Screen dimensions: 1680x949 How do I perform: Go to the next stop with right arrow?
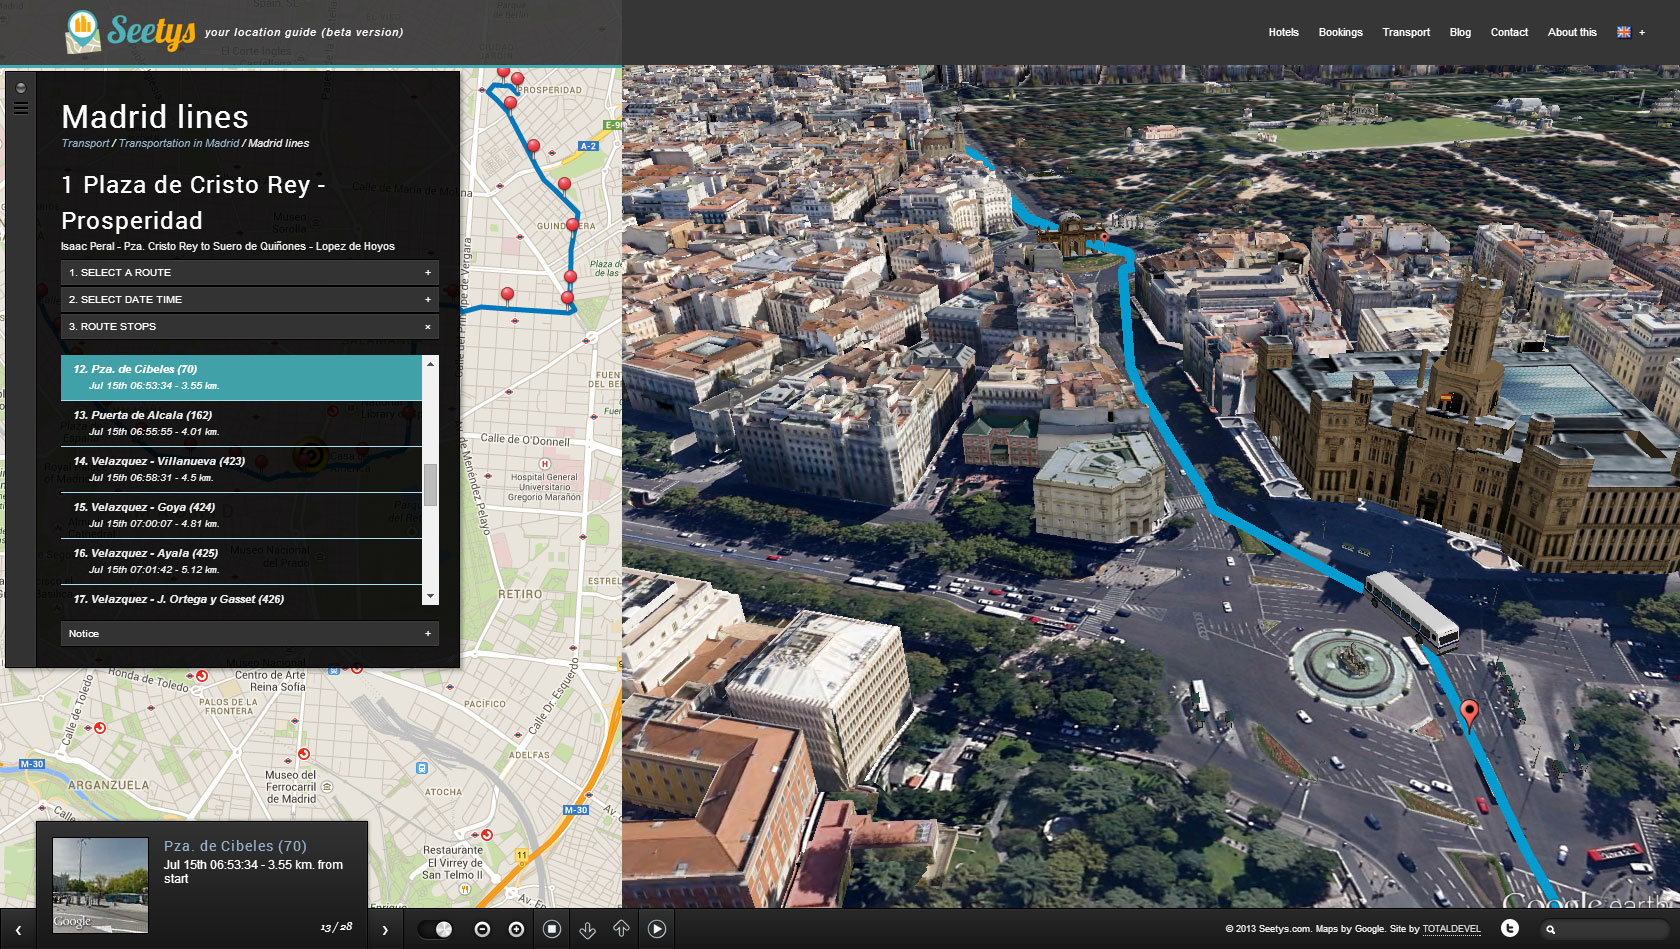tap(385, 930)
